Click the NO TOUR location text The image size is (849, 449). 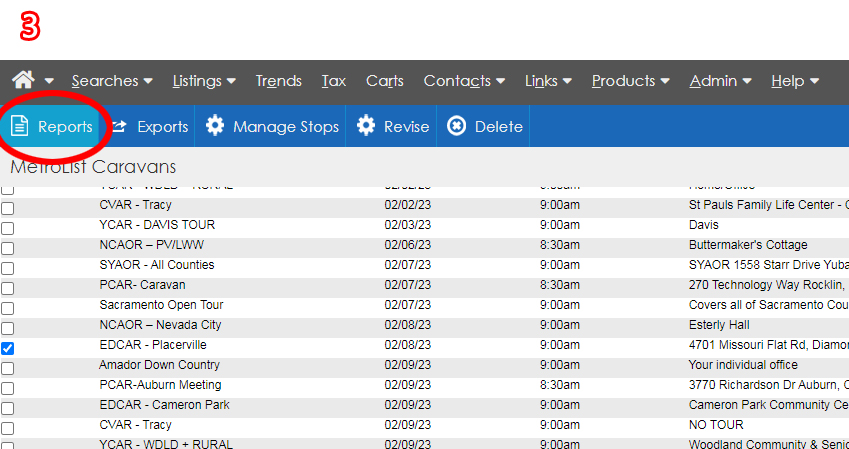716,425
